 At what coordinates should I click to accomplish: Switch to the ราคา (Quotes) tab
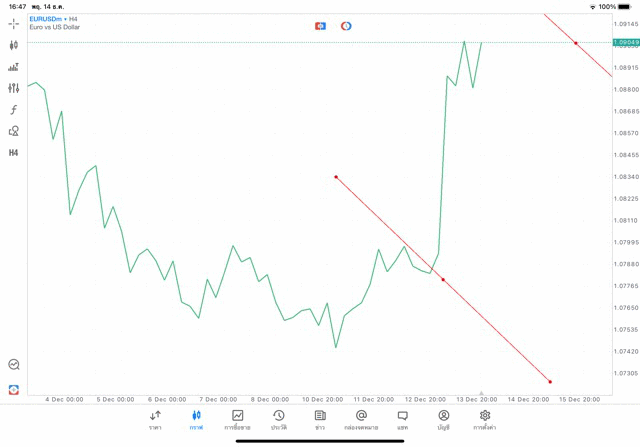point(155,420)
